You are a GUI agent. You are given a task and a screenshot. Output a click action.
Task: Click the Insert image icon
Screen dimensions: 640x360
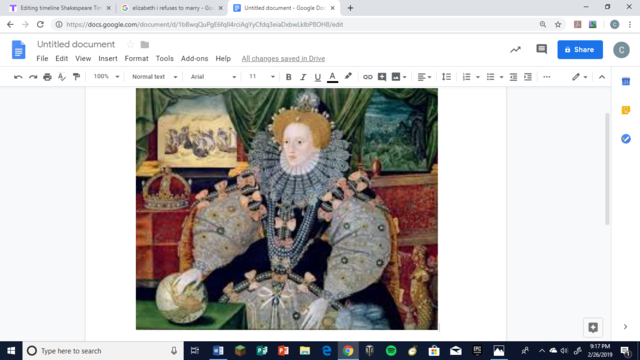coord(396,77)
